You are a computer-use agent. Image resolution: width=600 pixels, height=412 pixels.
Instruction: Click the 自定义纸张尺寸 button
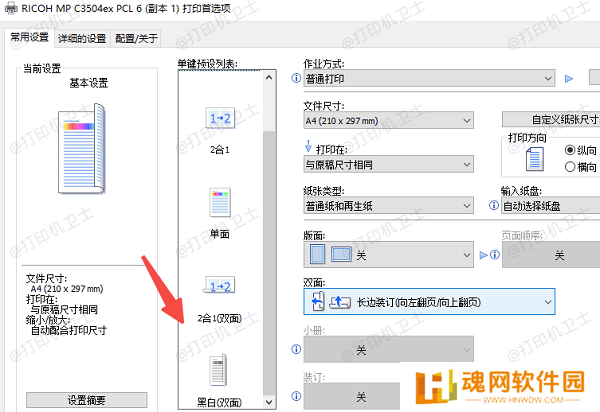coord(551,119)
